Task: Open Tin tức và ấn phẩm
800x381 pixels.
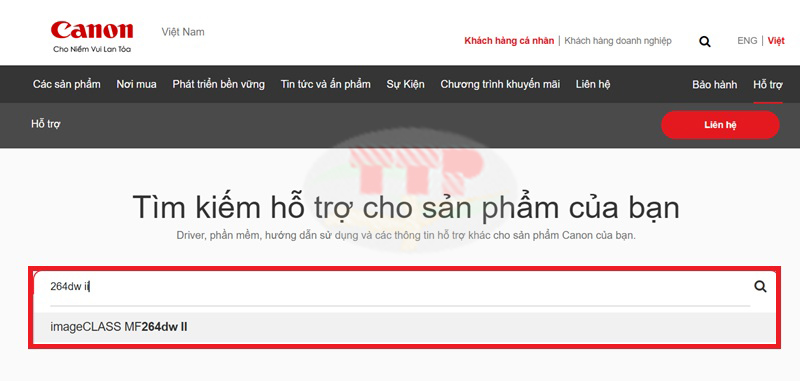Action: (x=326, y=84)
